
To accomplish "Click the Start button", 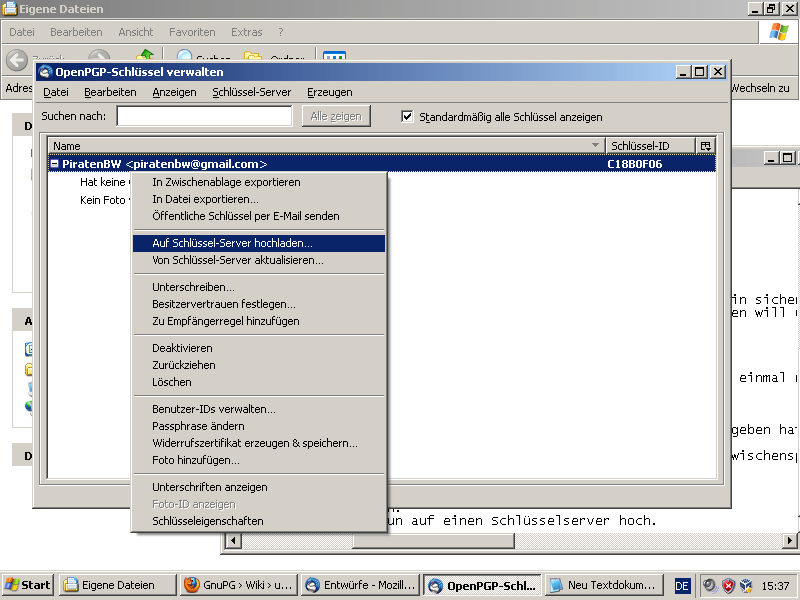I will click(28, 585).
